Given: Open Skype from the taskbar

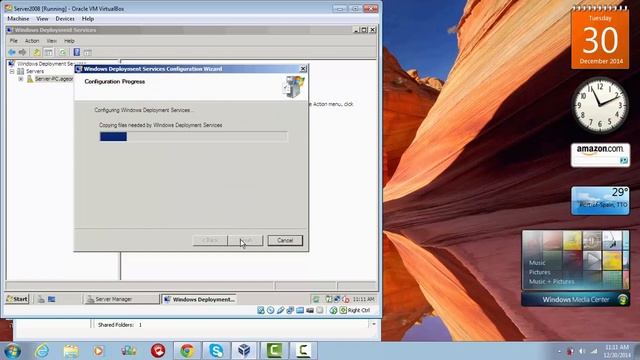Looking at the screenshot, I should coord(216,351).
